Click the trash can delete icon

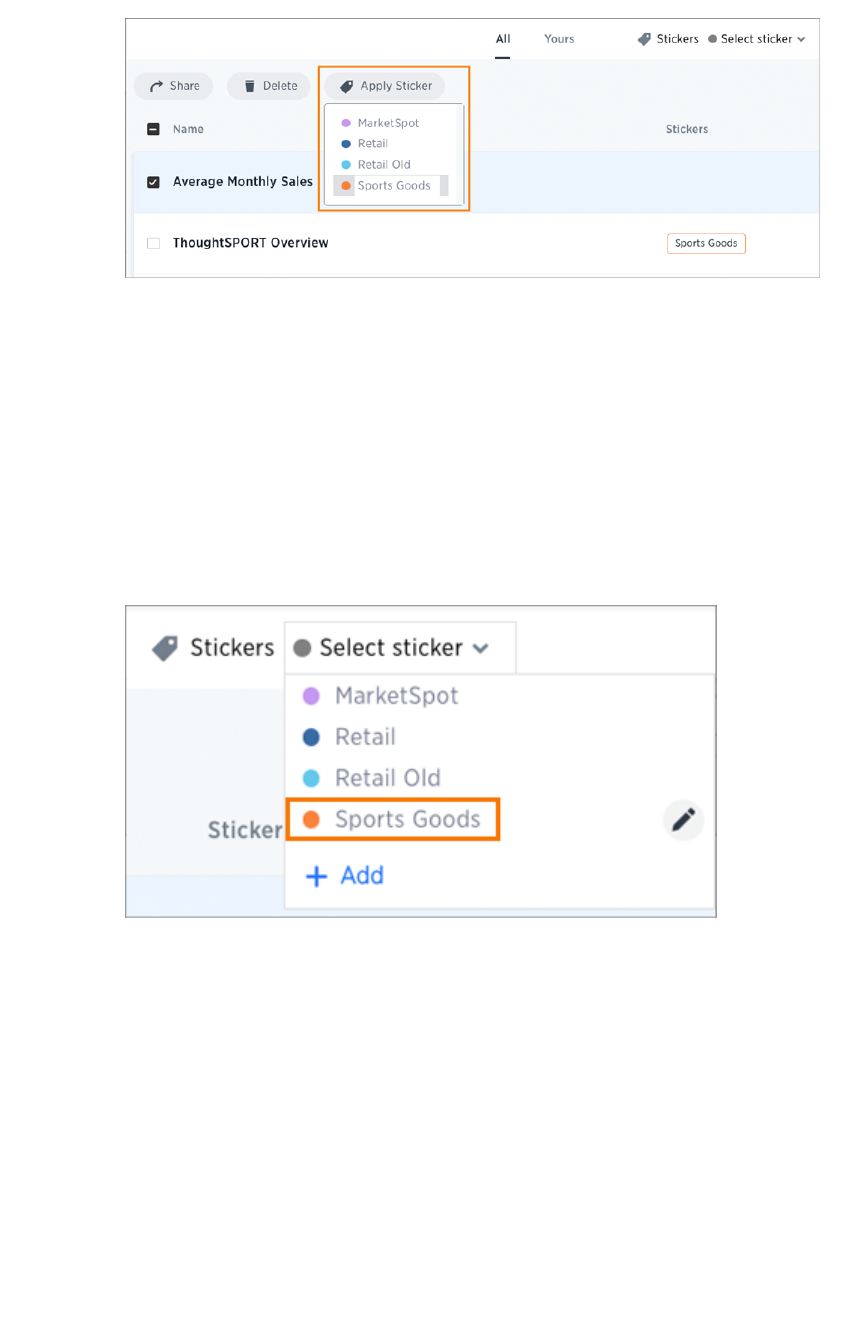249,86
